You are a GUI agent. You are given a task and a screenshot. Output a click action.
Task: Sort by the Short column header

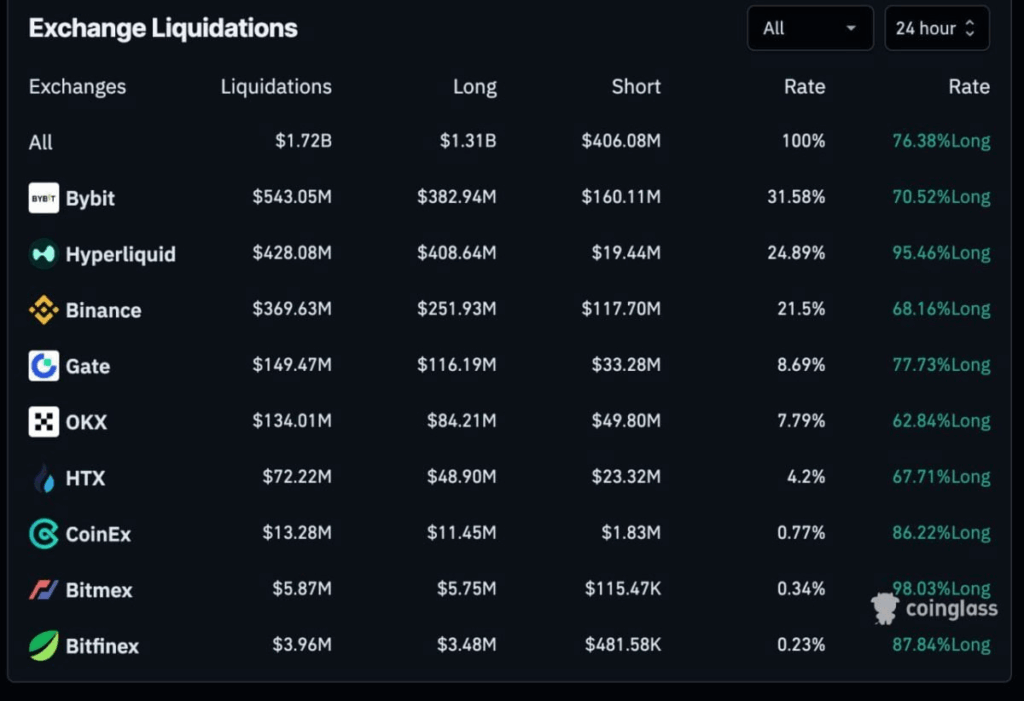pos(636,87)
